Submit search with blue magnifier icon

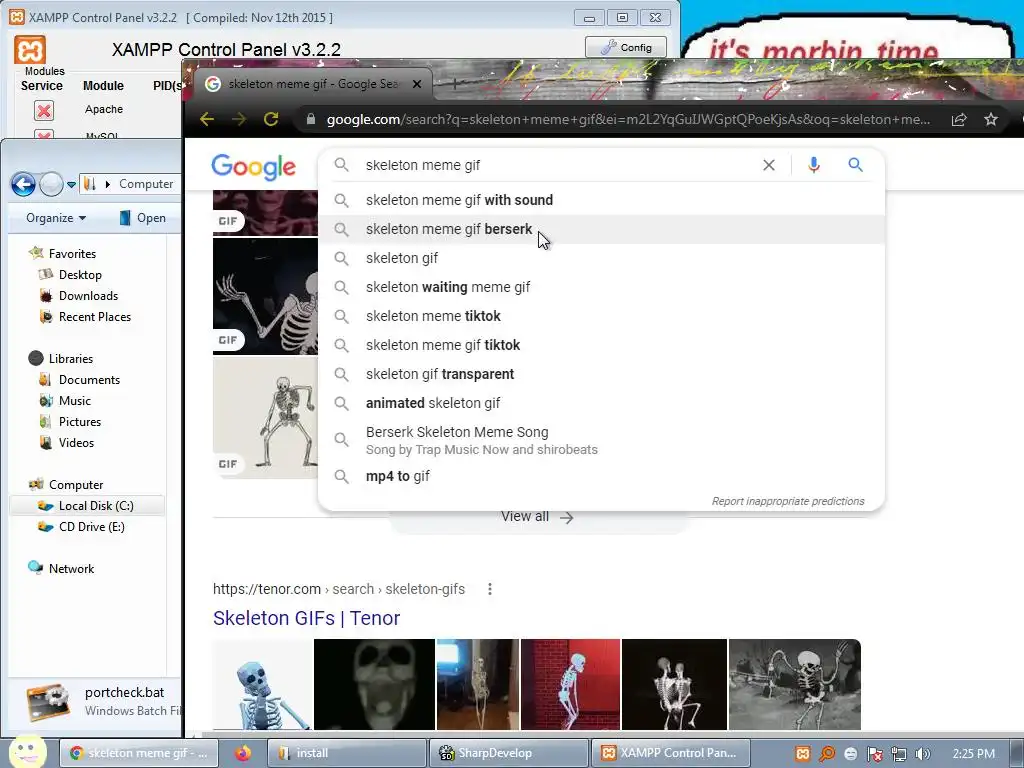[x=856, y=165]
